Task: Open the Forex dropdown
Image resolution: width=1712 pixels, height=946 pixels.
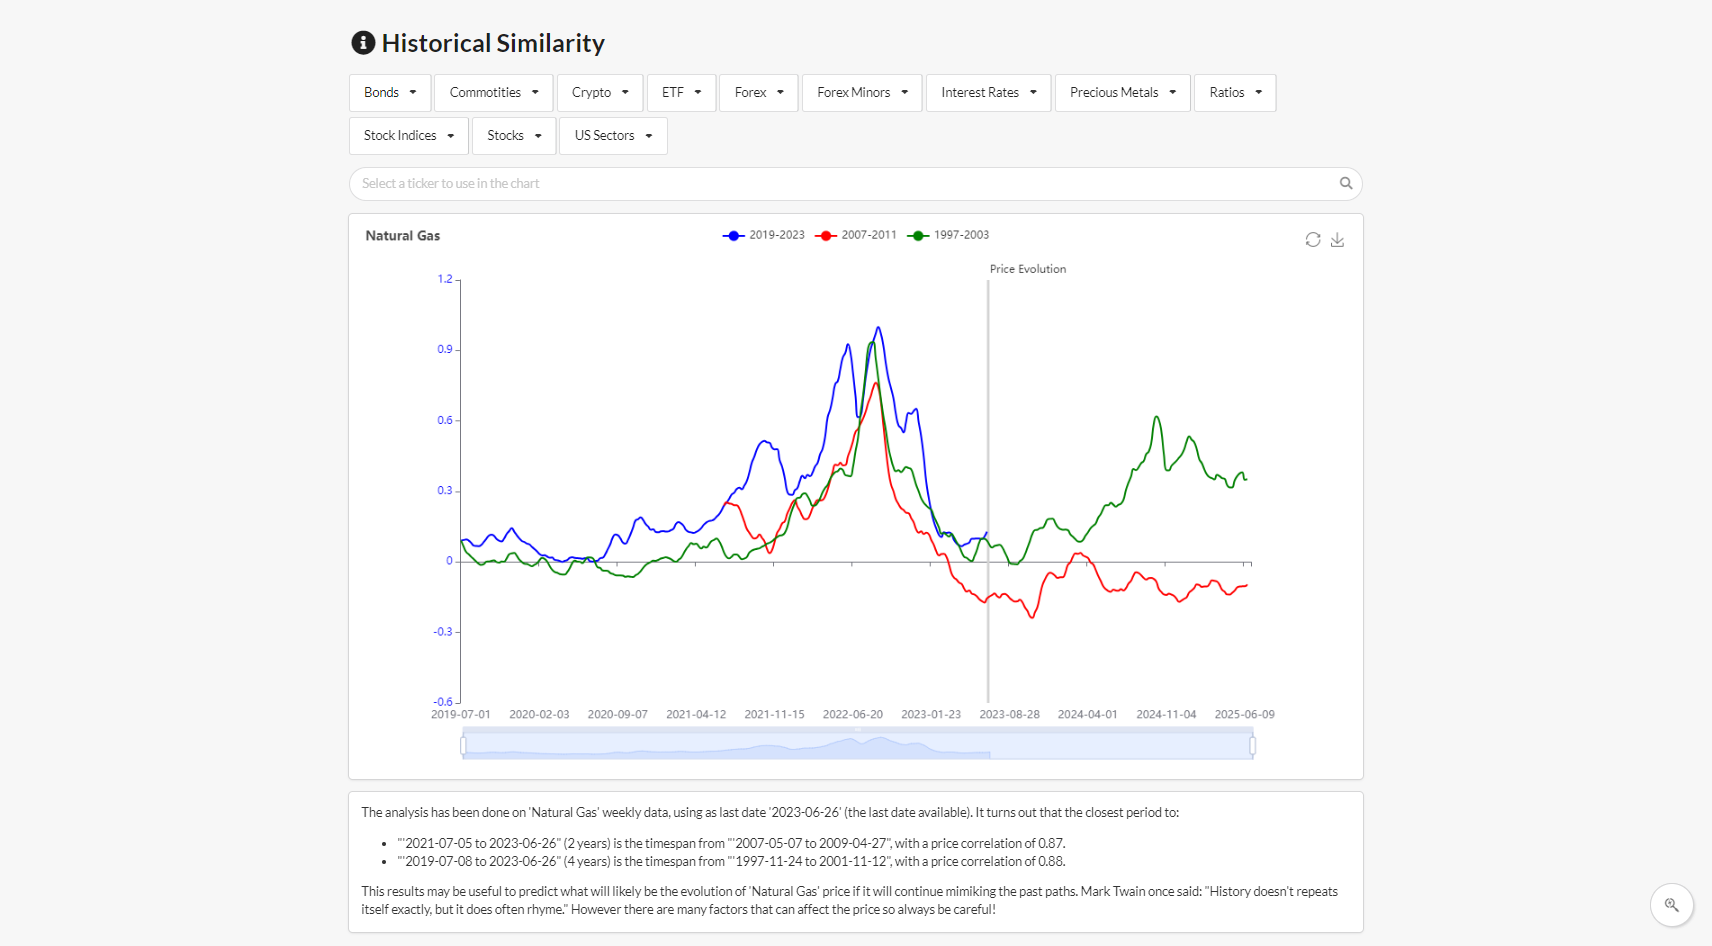Action: pos(759,92)
